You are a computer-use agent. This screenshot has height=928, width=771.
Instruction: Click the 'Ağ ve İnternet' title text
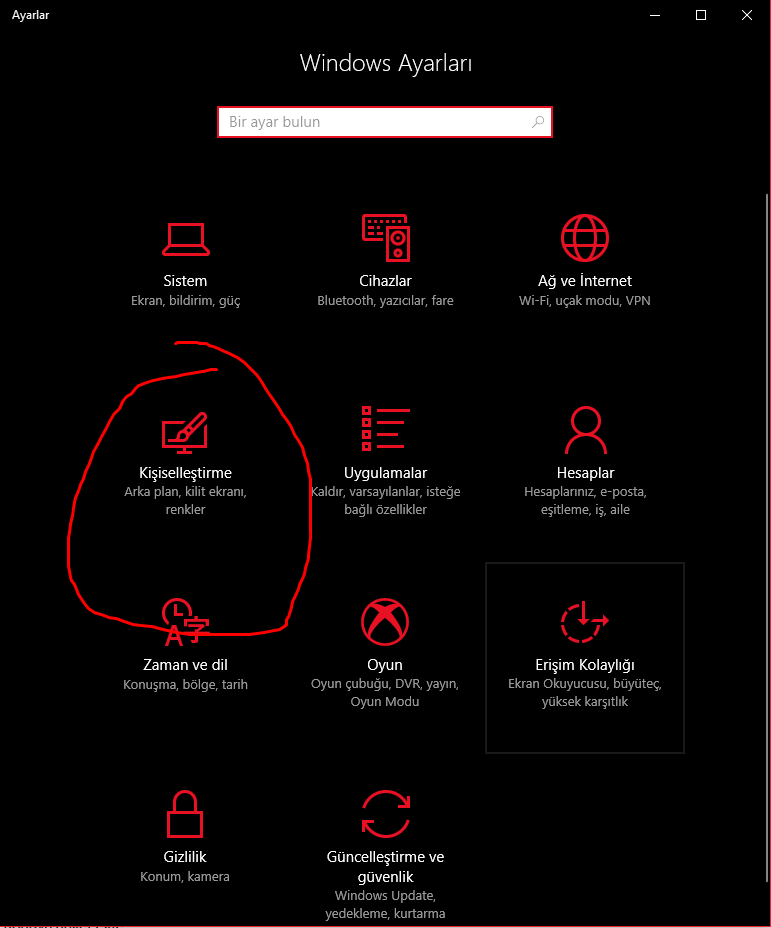click(585, 281)
